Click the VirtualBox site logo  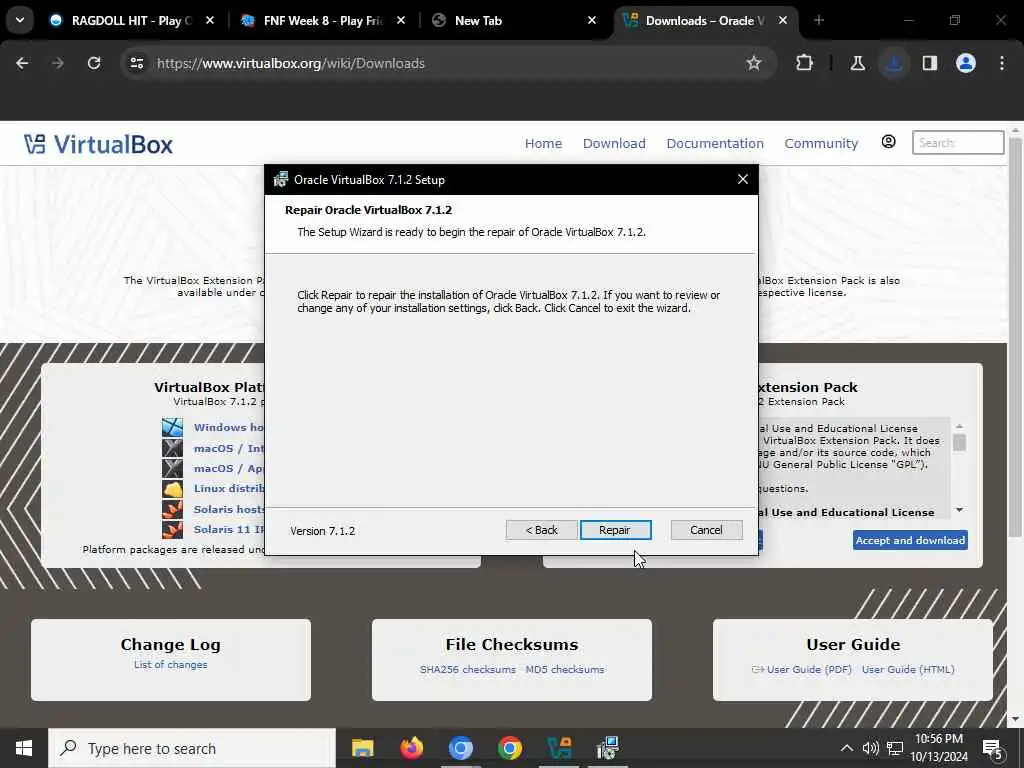99,144
